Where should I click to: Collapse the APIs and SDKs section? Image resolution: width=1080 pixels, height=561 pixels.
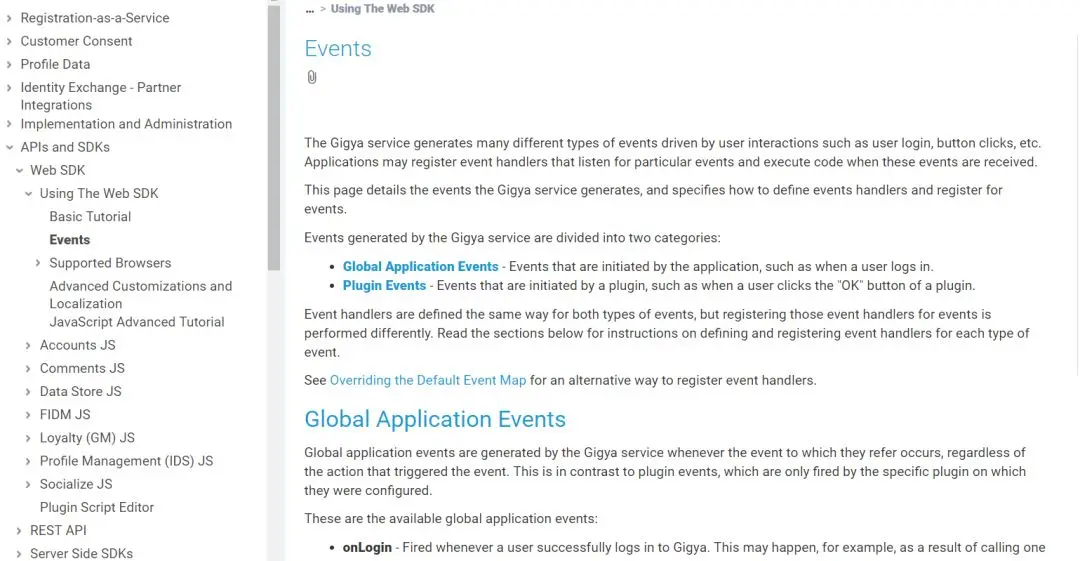pos(9,147)
